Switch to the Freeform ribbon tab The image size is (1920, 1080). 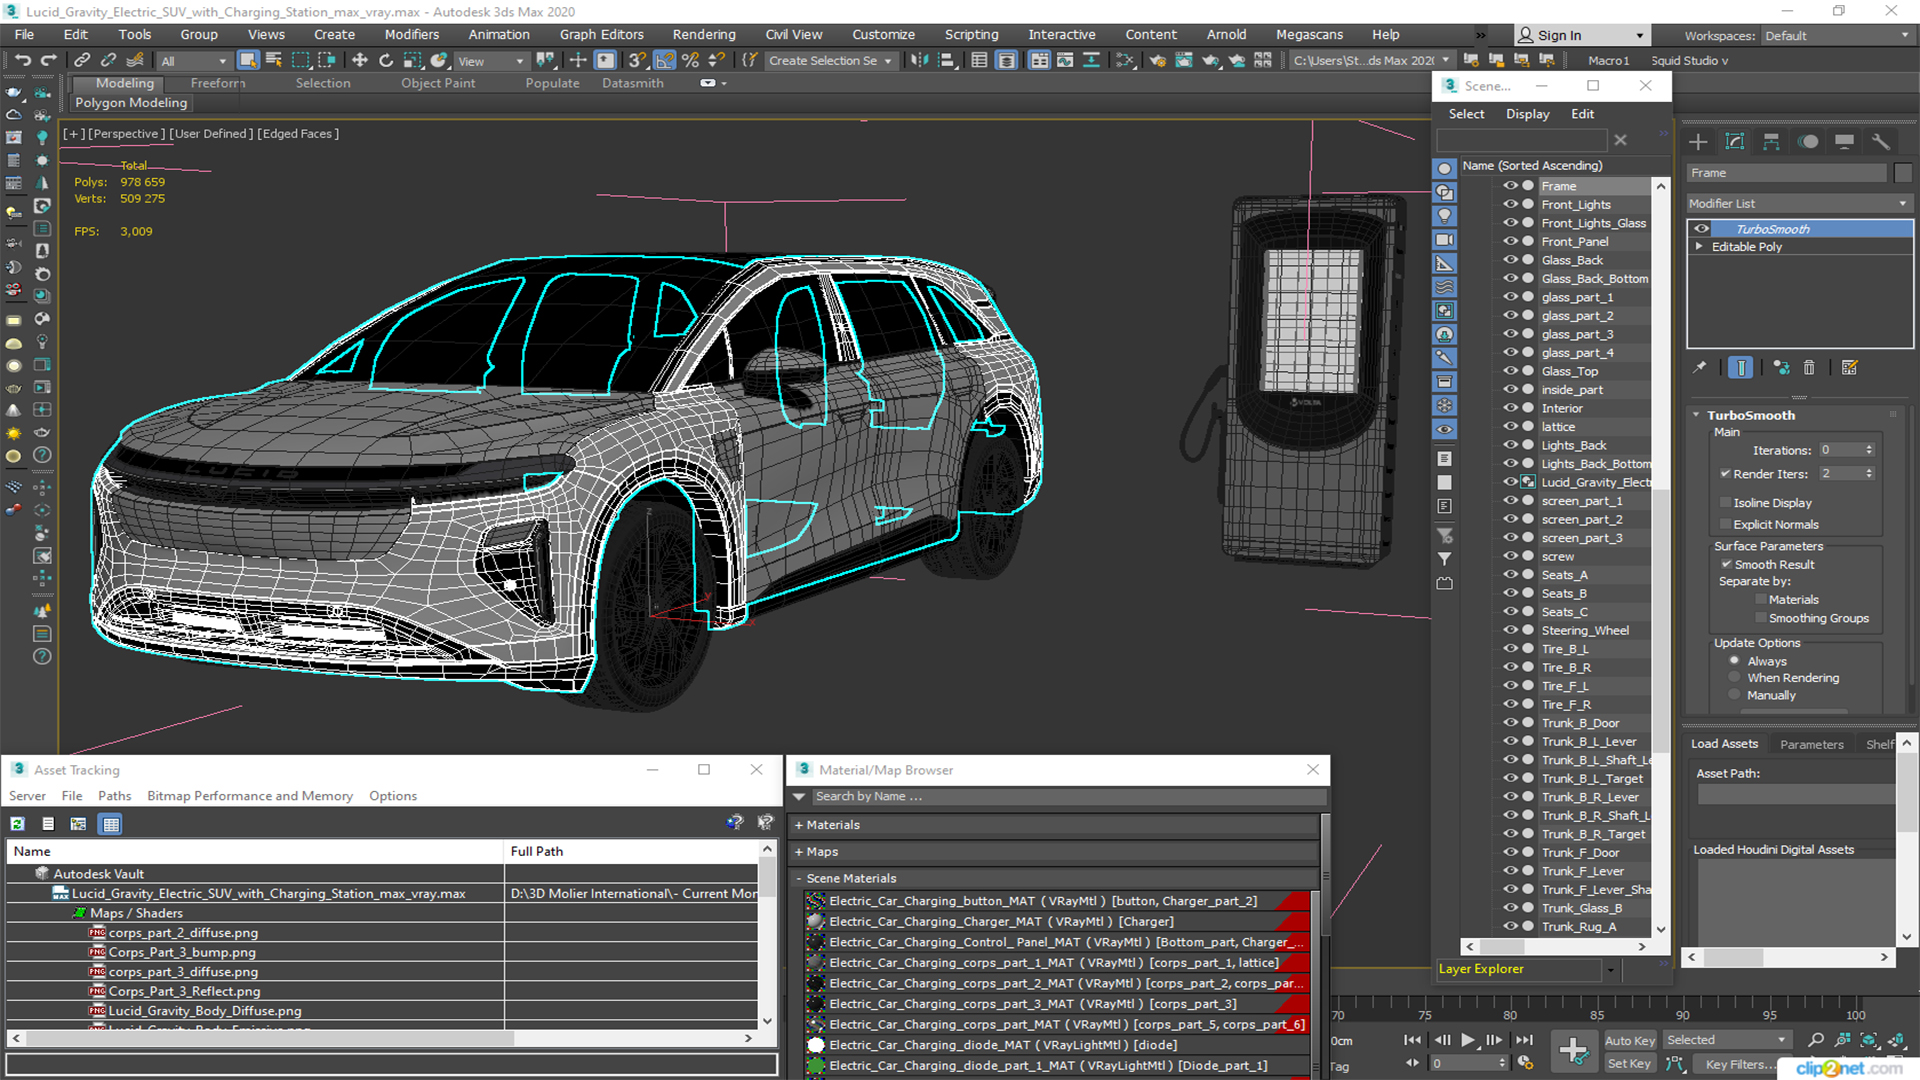click(x=218, y=83)
